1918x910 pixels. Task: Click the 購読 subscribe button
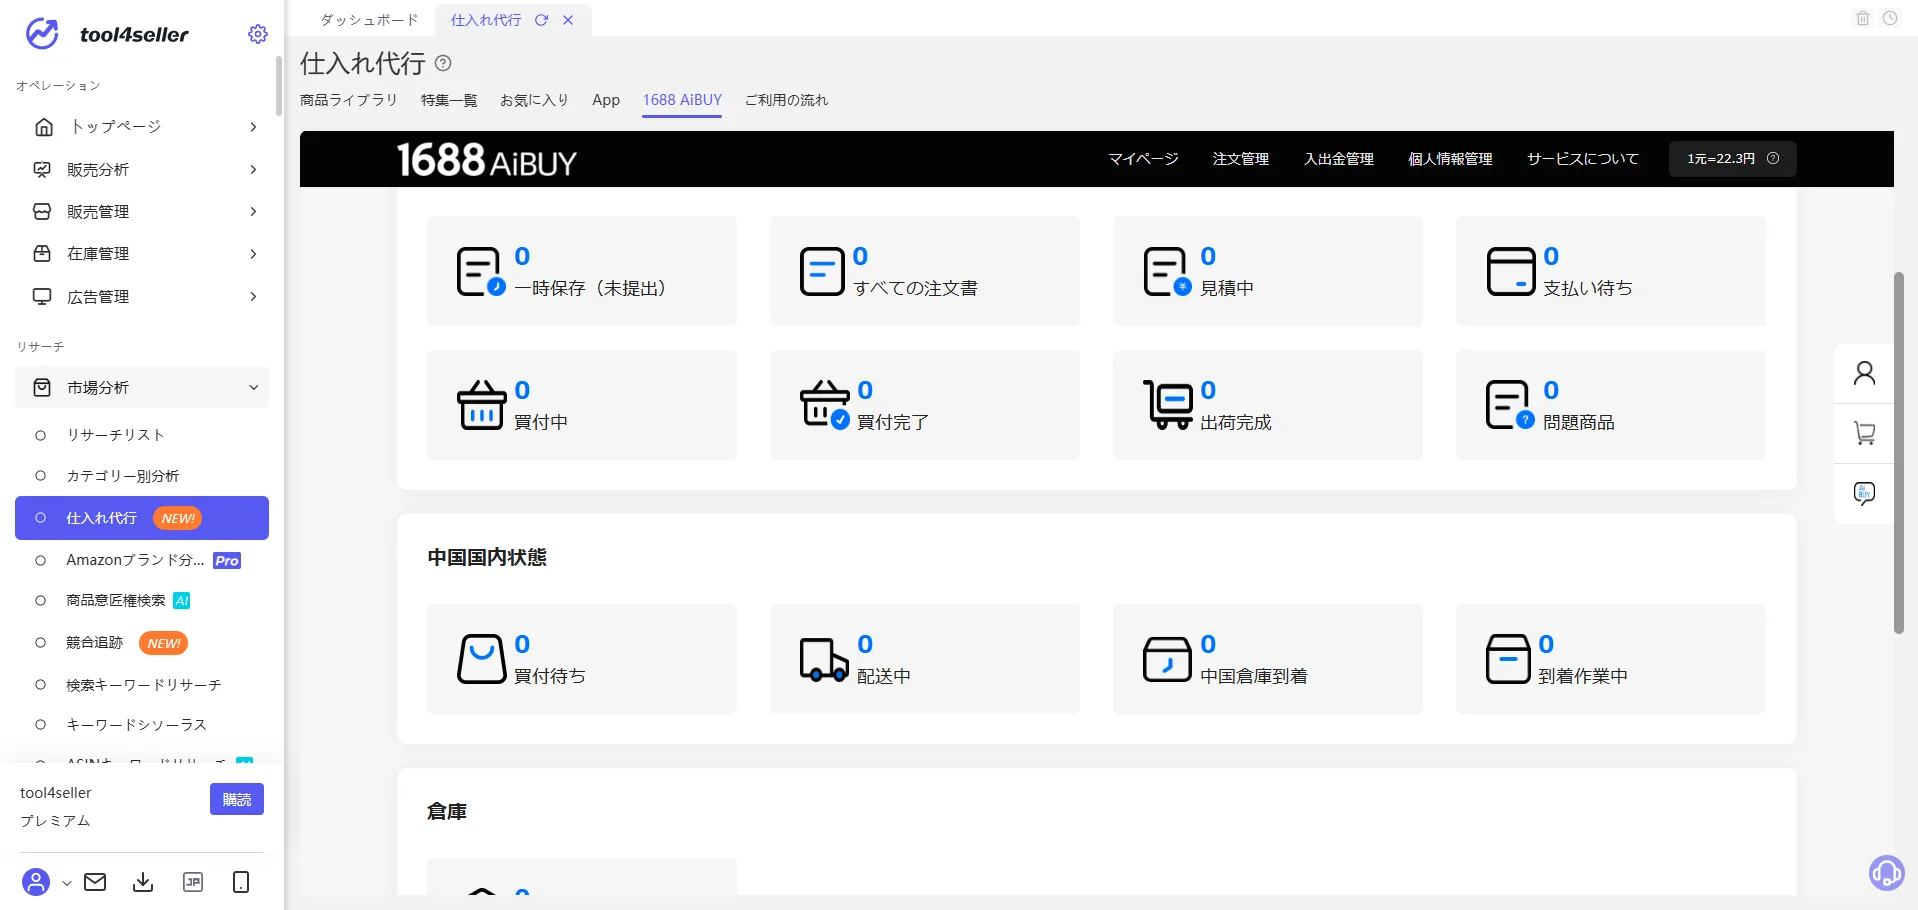[x=237, y=799]
